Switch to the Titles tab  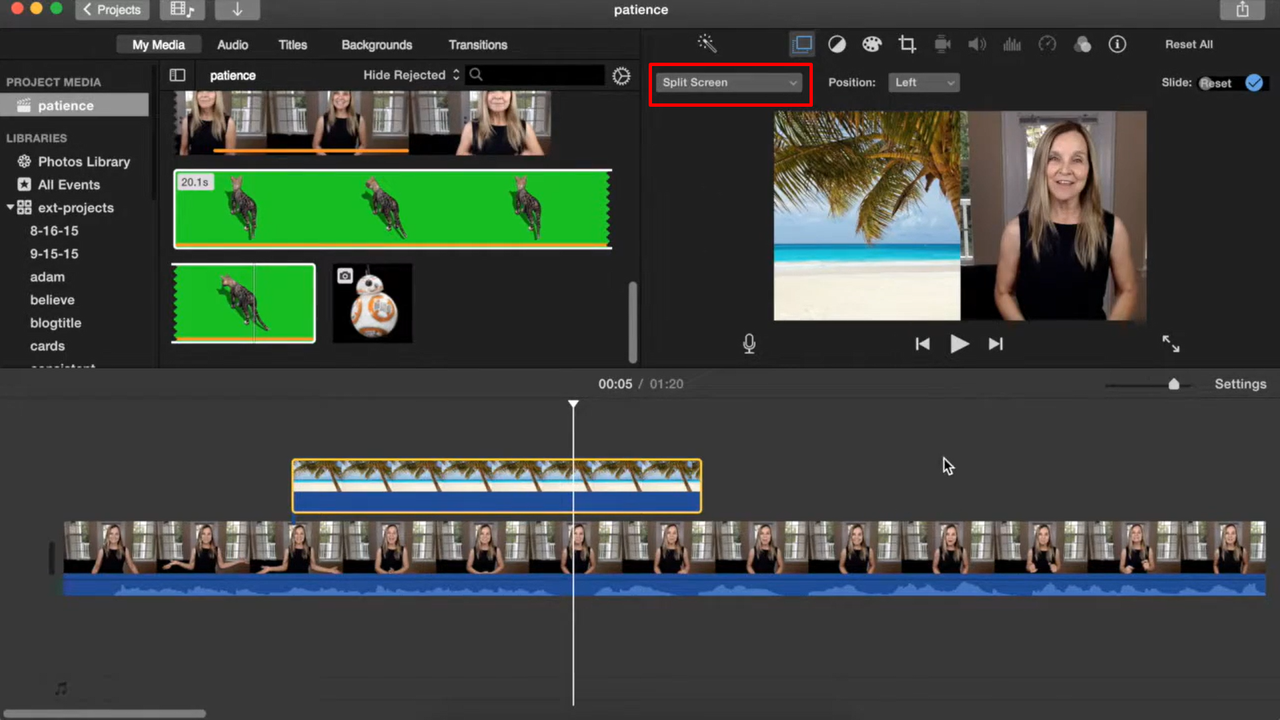pyautogui.click(x=293, y=45)
